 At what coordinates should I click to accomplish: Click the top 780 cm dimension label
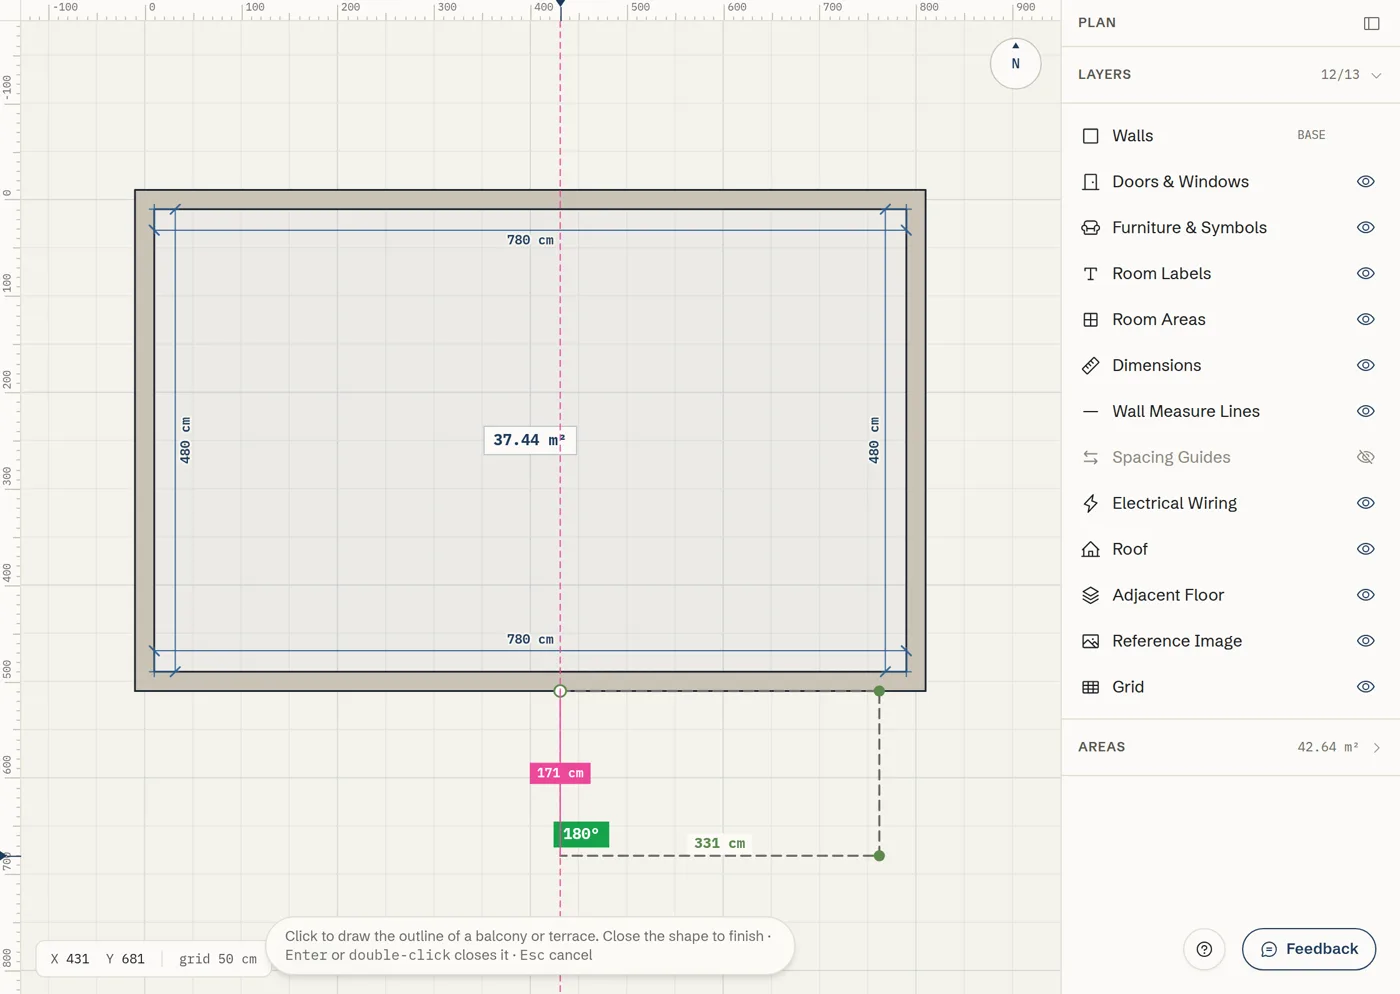530,240
